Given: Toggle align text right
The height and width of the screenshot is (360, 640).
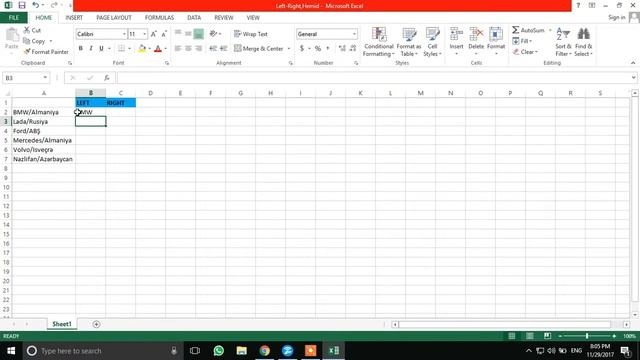Looking at the screenshot, I should tap(199, 49).
